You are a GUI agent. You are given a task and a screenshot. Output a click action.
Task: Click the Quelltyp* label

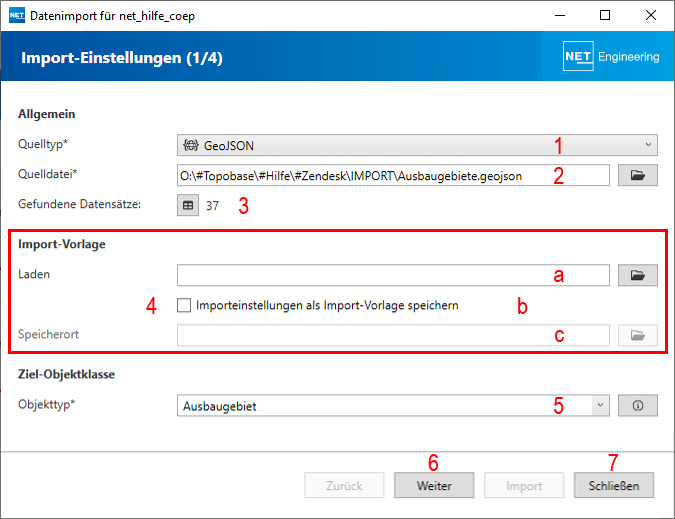[43, 144]
